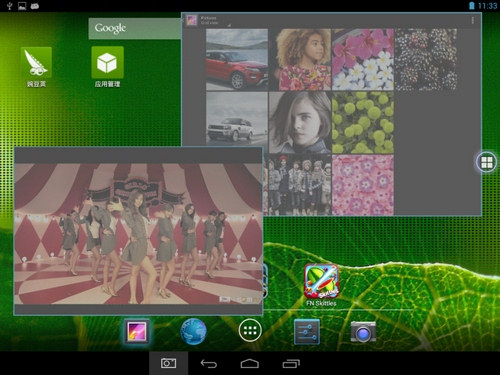Open the curly-haired girl photo thumbnail

pos(300,59)
